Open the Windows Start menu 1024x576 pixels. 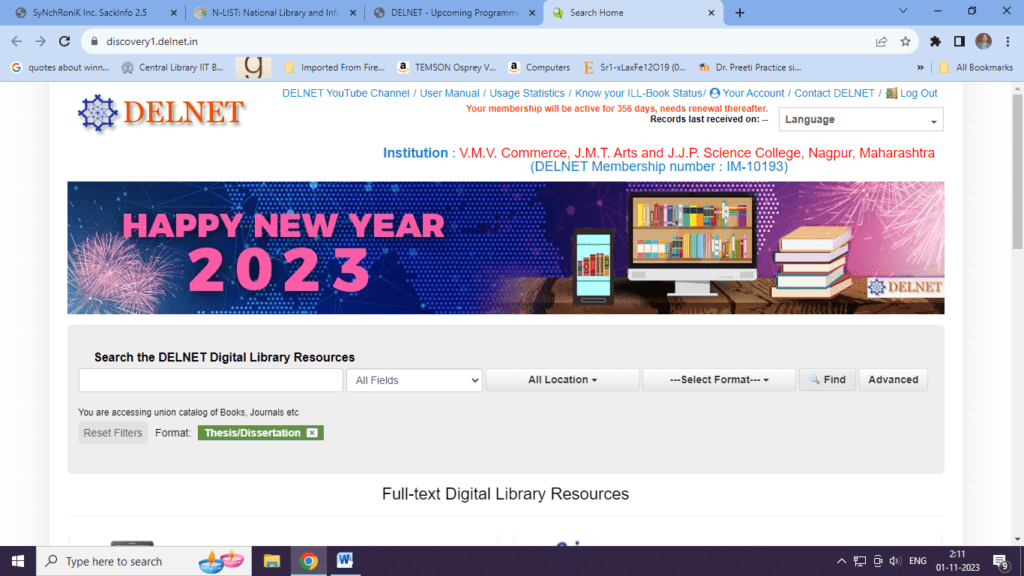[18, 561]
